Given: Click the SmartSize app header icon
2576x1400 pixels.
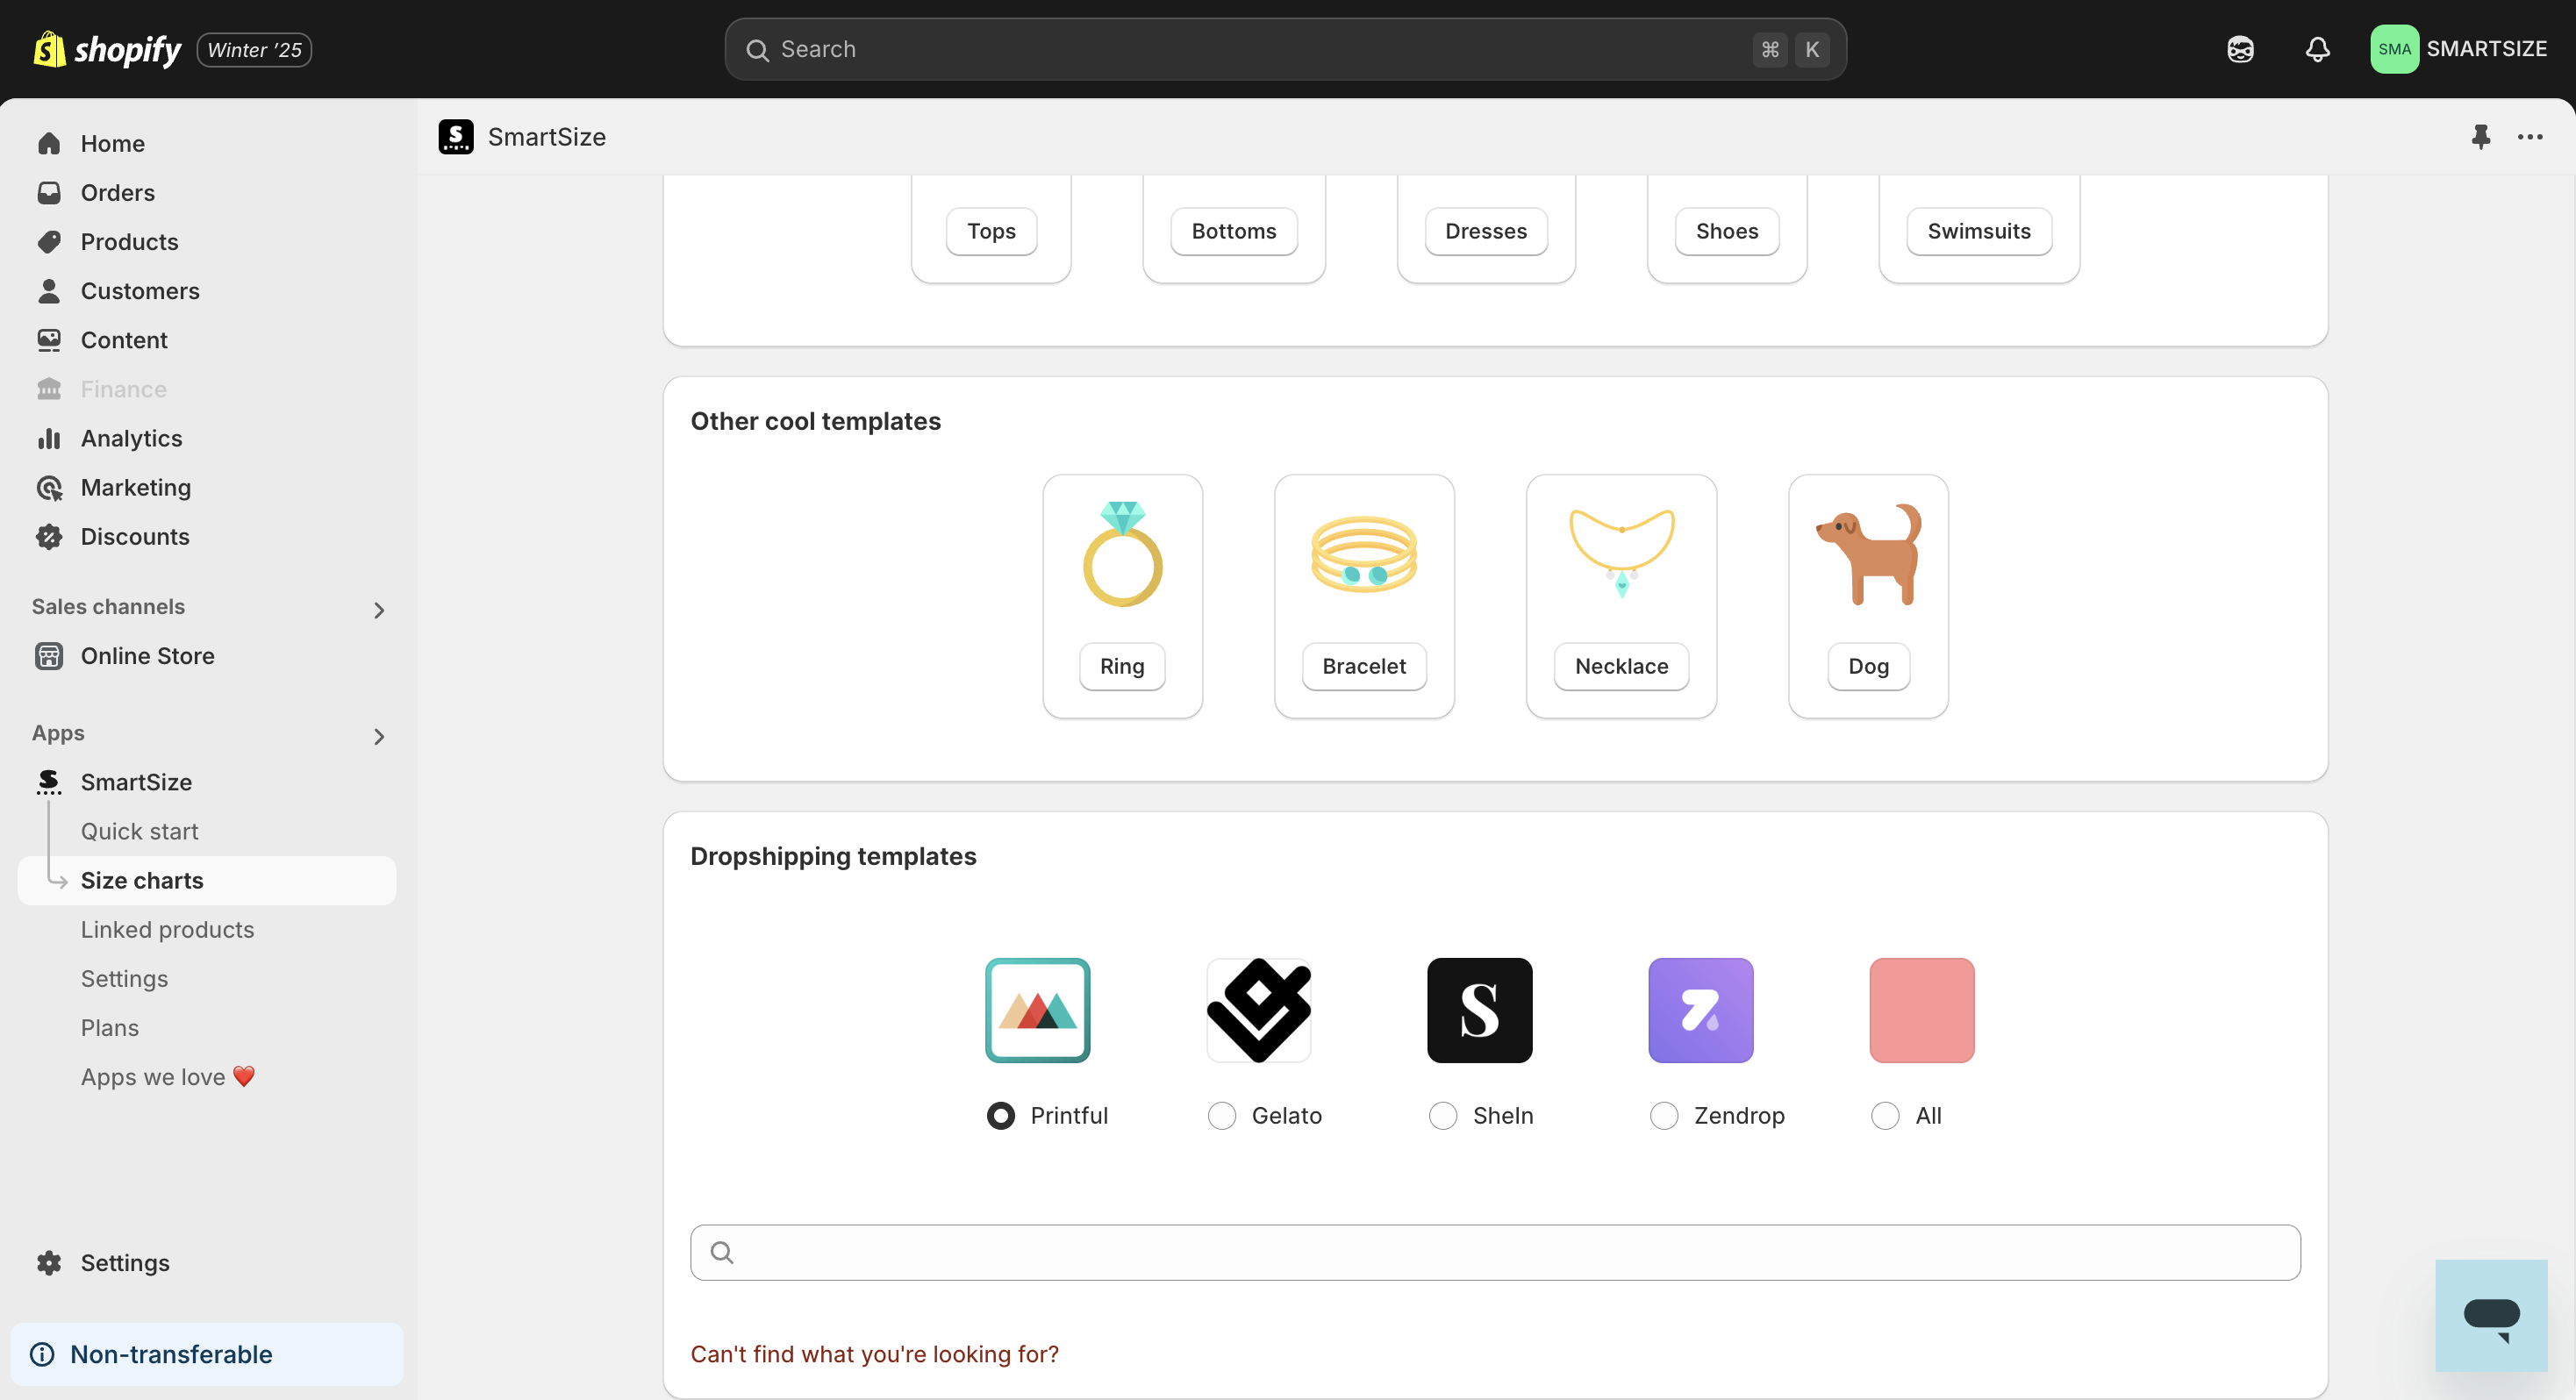Looking at the screenshot, I should 456,137.
